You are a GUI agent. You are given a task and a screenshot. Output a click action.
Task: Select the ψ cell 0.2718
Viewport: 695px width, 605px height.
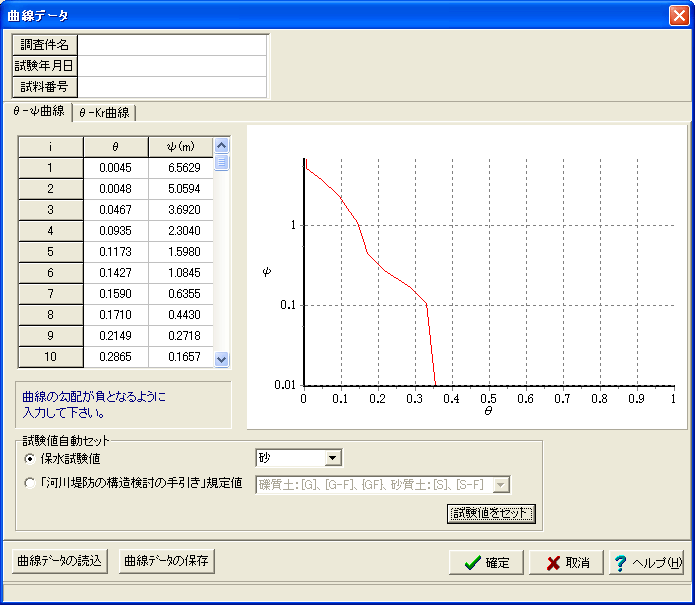click(x=181, y=336)
